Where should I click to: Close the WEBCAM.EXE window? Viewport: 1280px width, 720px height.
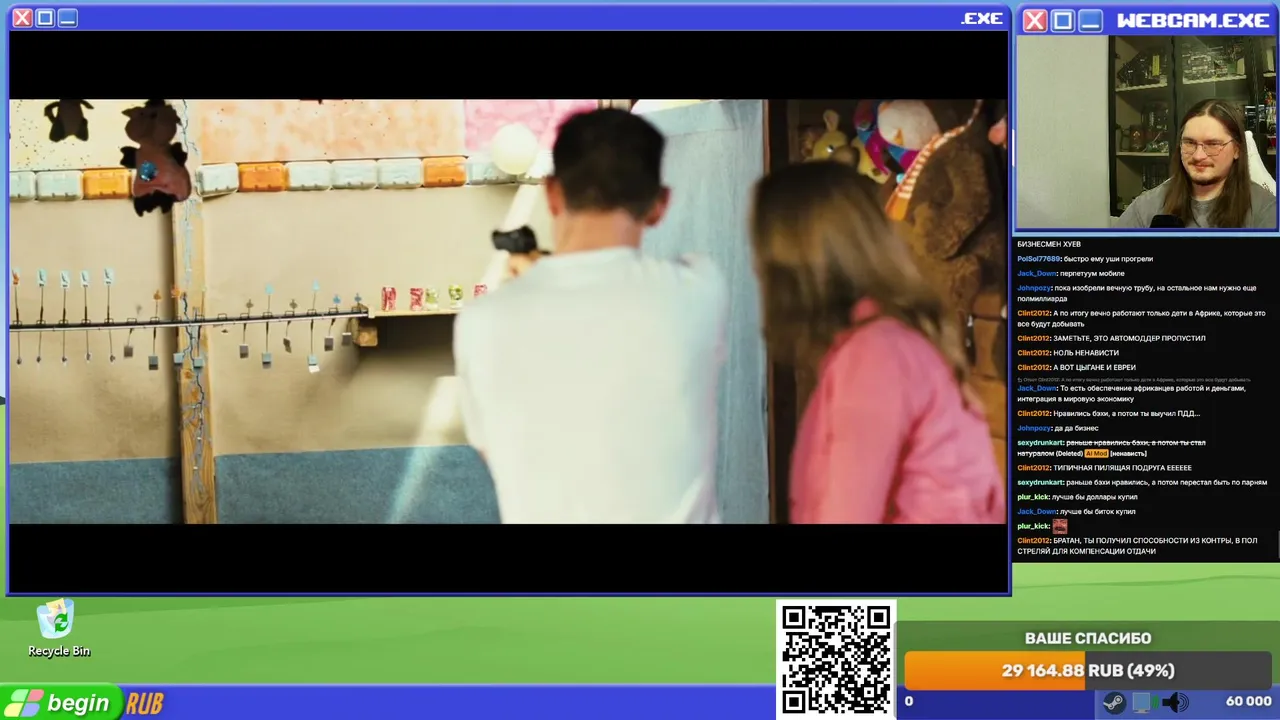1035,20
